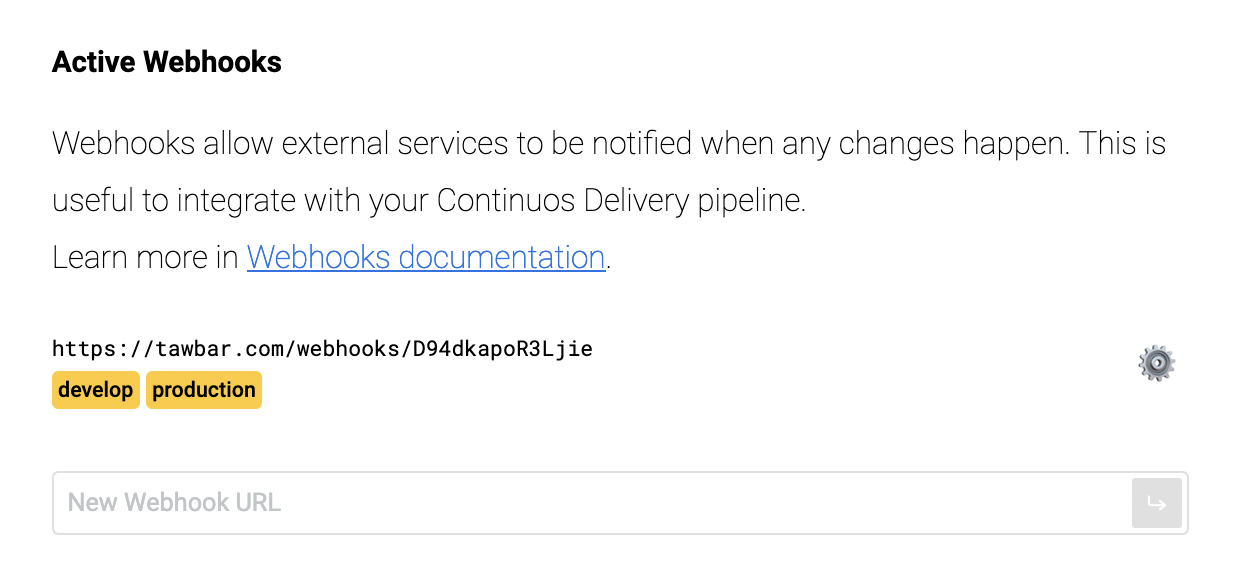The image size is (1242, 580).
Task: Click the webhooks description paragraph
Action: click(608, 144)
